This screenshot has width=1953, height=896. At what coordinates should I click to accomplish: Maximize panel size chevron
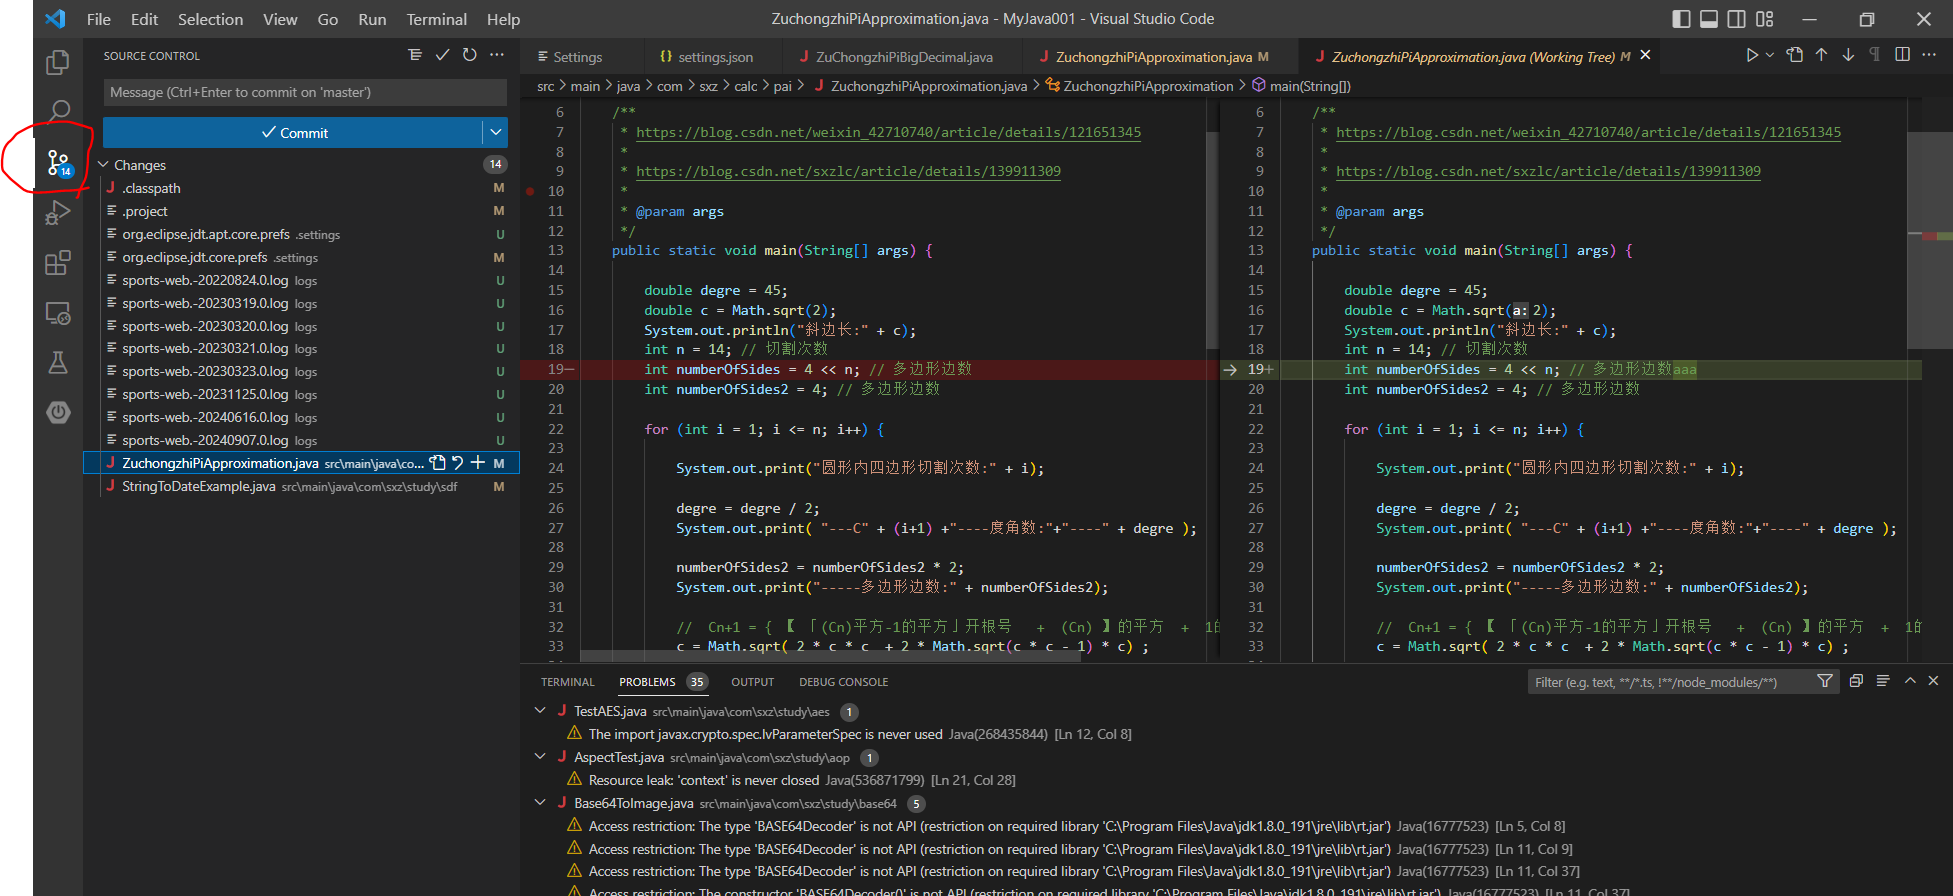[1910, 681]
